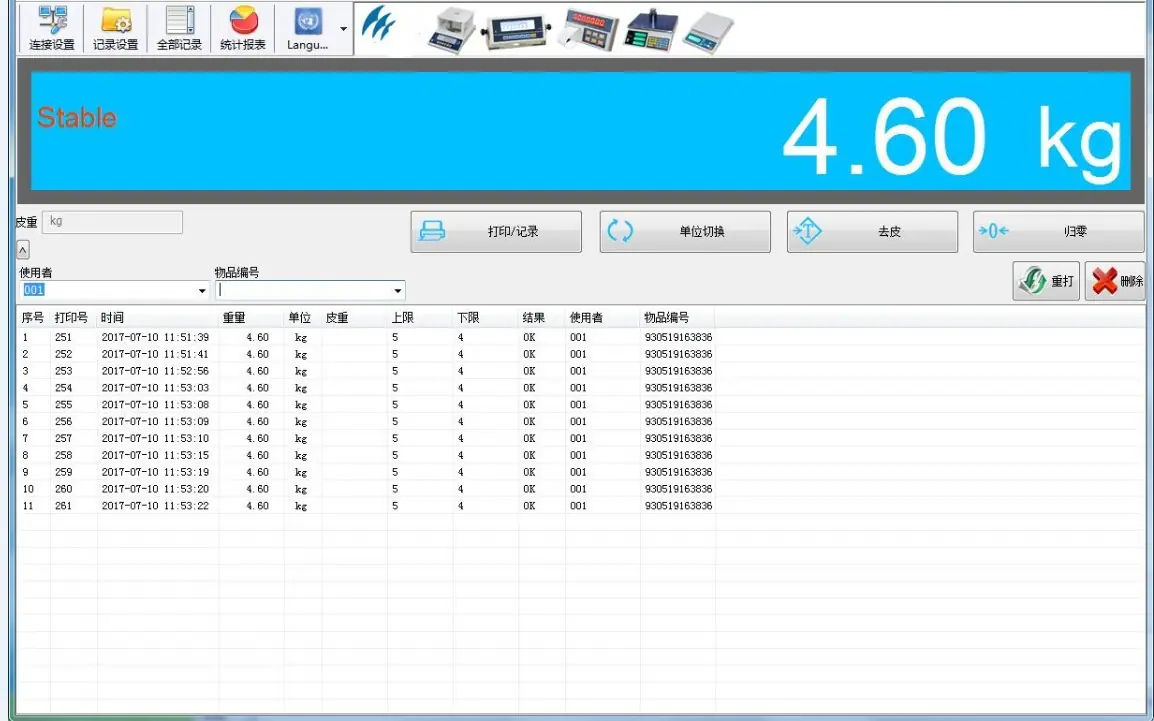This screenshot has height=721, width=1154.
Task: Select the record with print number 260
Action: [366, 490]
